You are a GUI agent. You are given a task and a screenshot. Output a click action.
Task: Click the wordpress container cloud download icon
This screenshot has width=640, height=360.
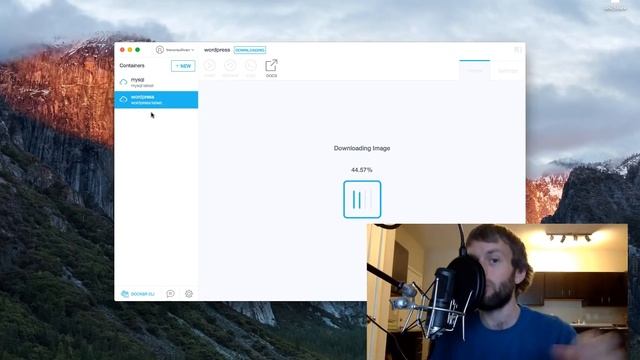point(123,100)
